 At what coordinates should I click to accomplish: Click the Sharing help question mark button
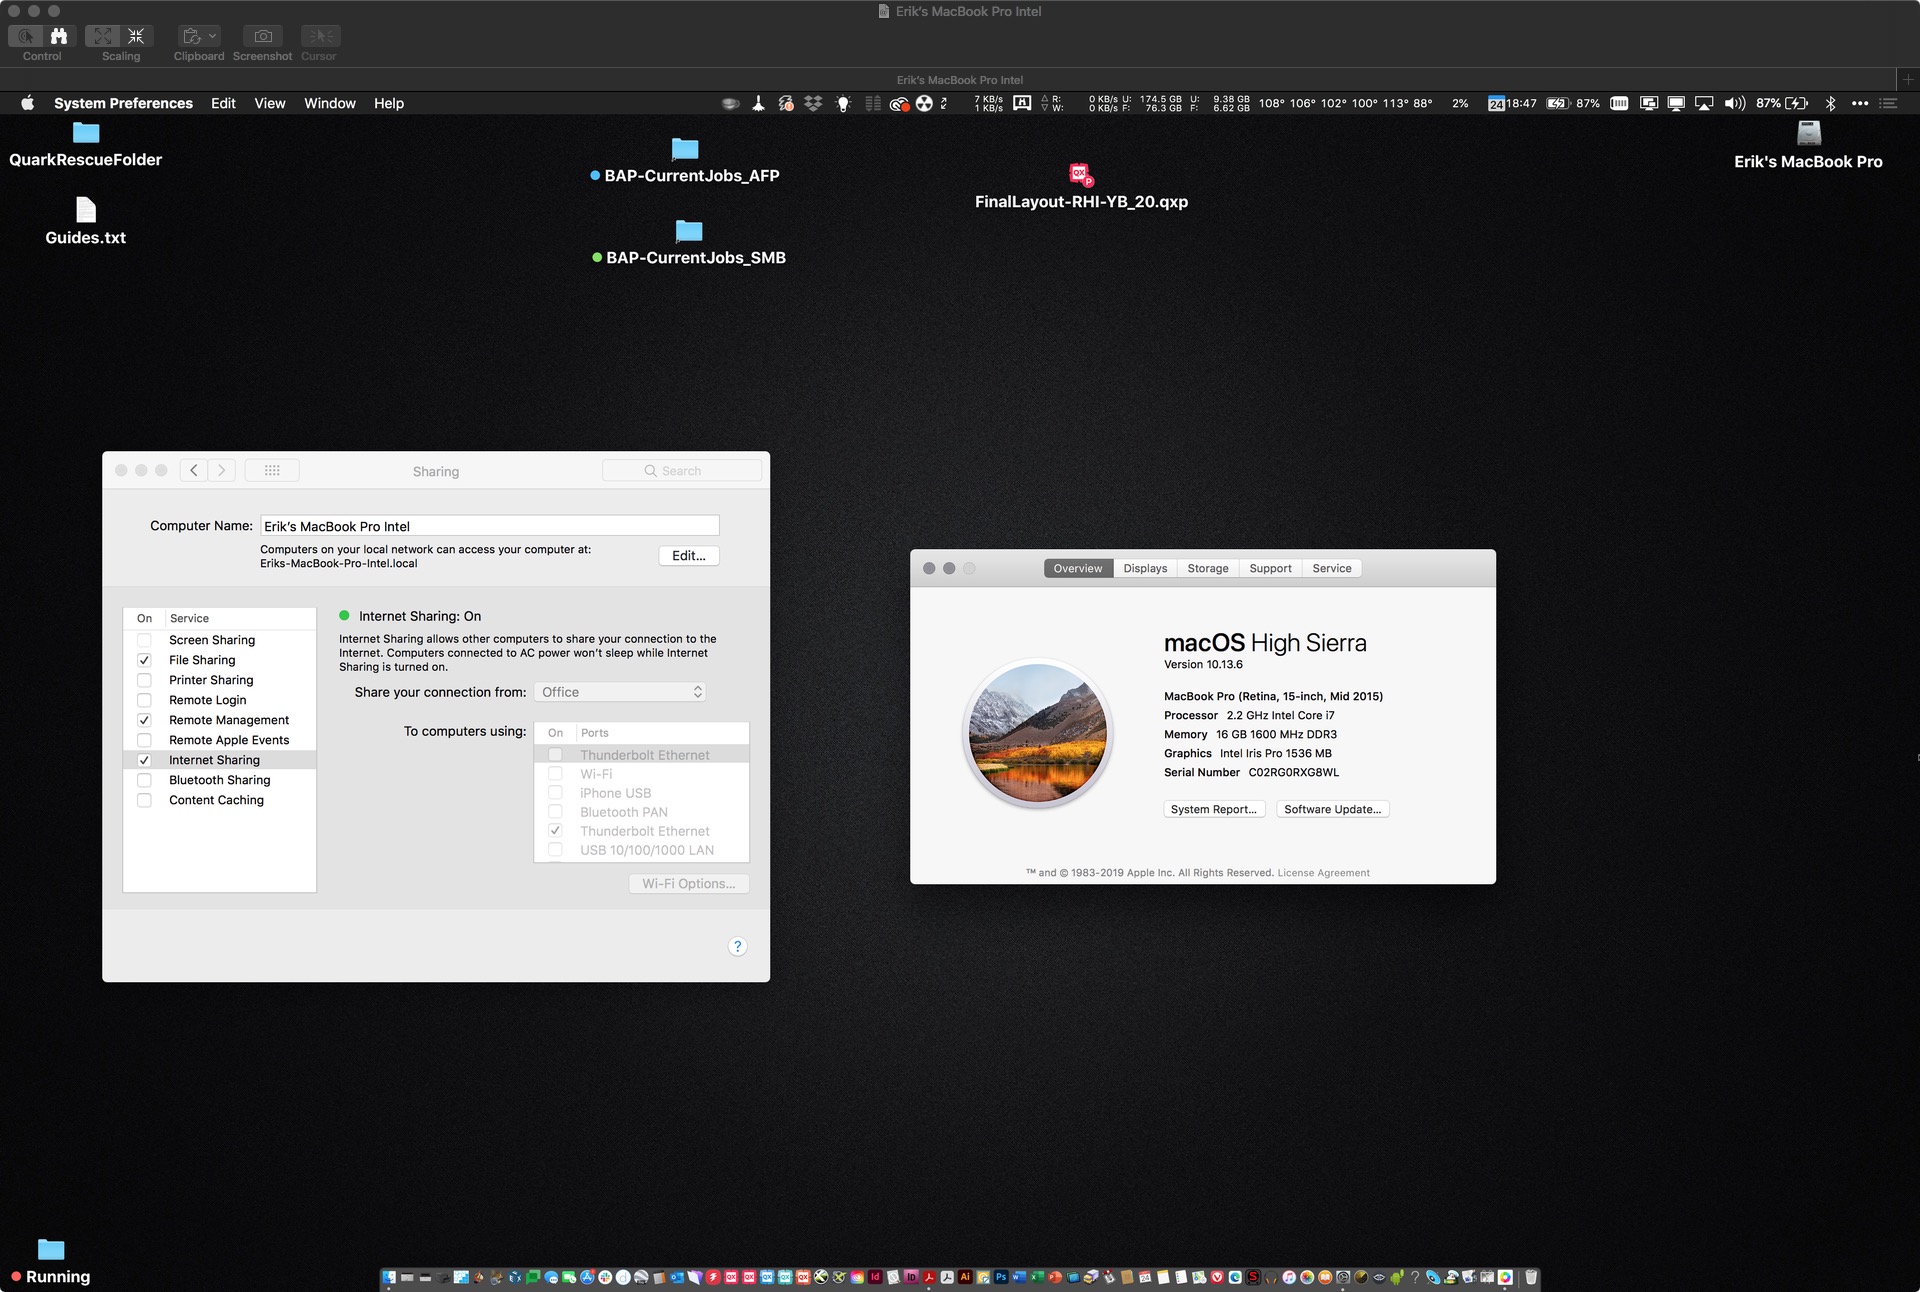(737, 947)
